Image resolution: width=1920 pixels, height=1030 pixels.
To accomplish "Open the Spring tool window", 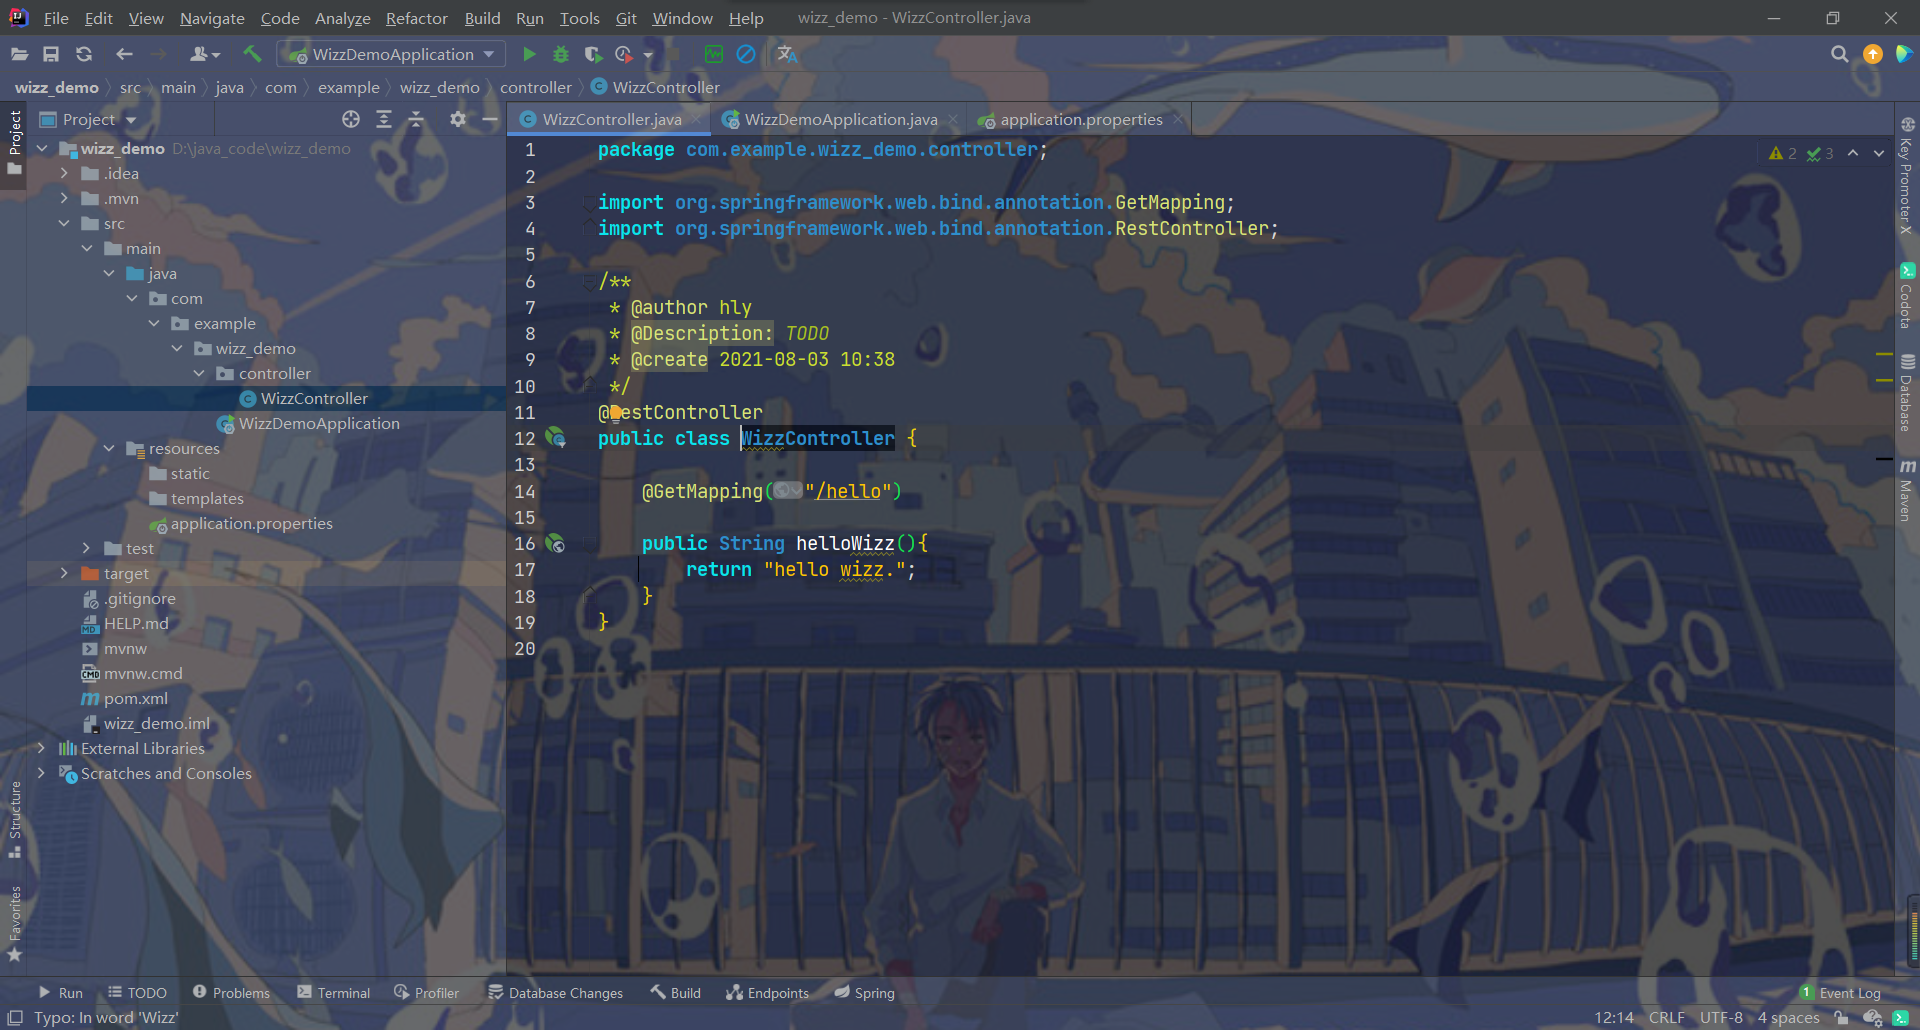I will point(864,993).
